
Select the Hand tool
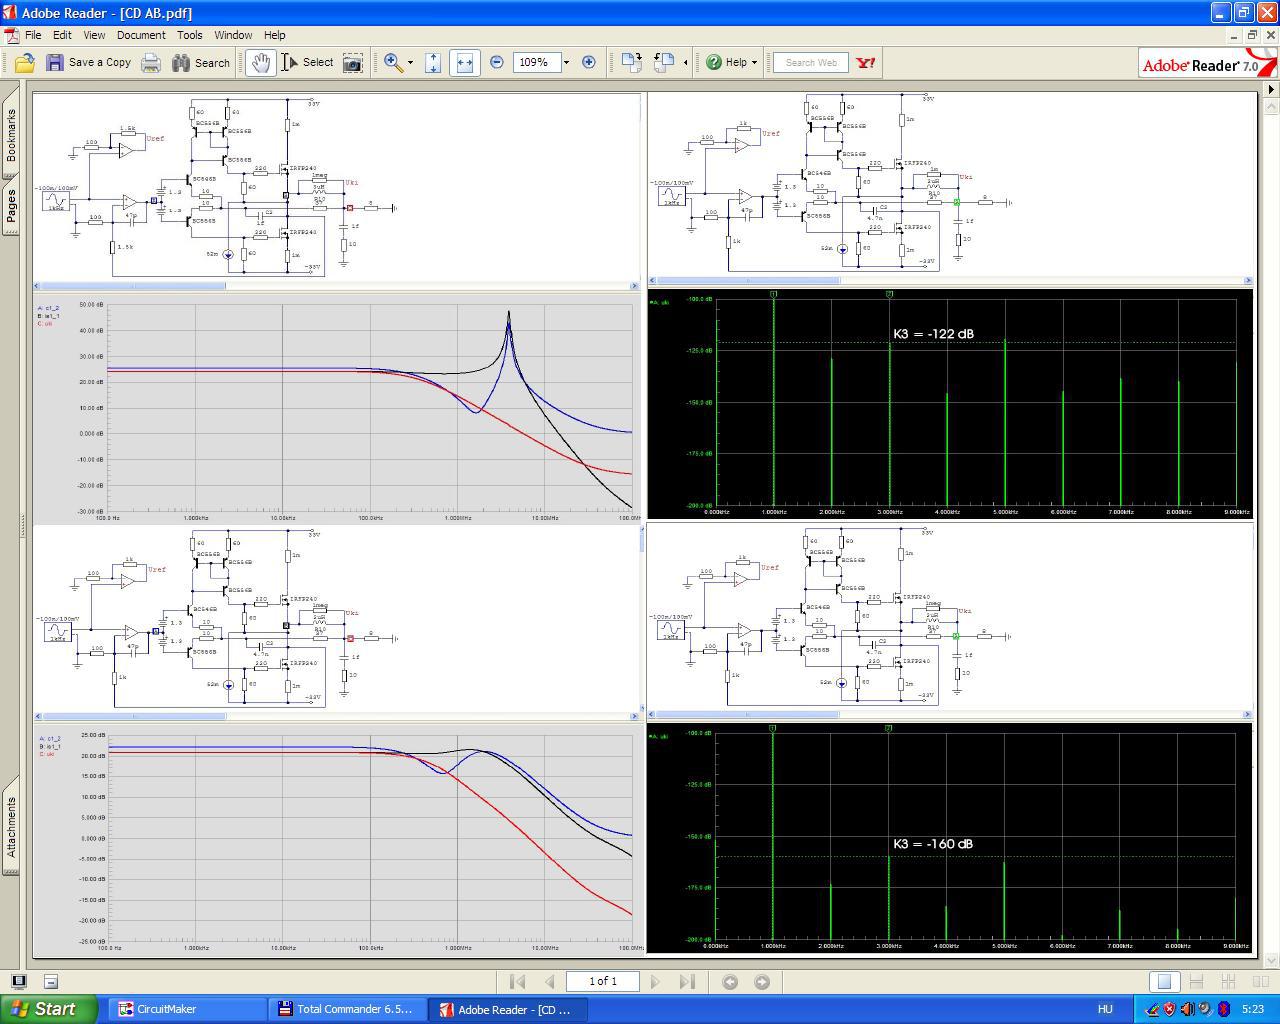click(x=260, y=62)
